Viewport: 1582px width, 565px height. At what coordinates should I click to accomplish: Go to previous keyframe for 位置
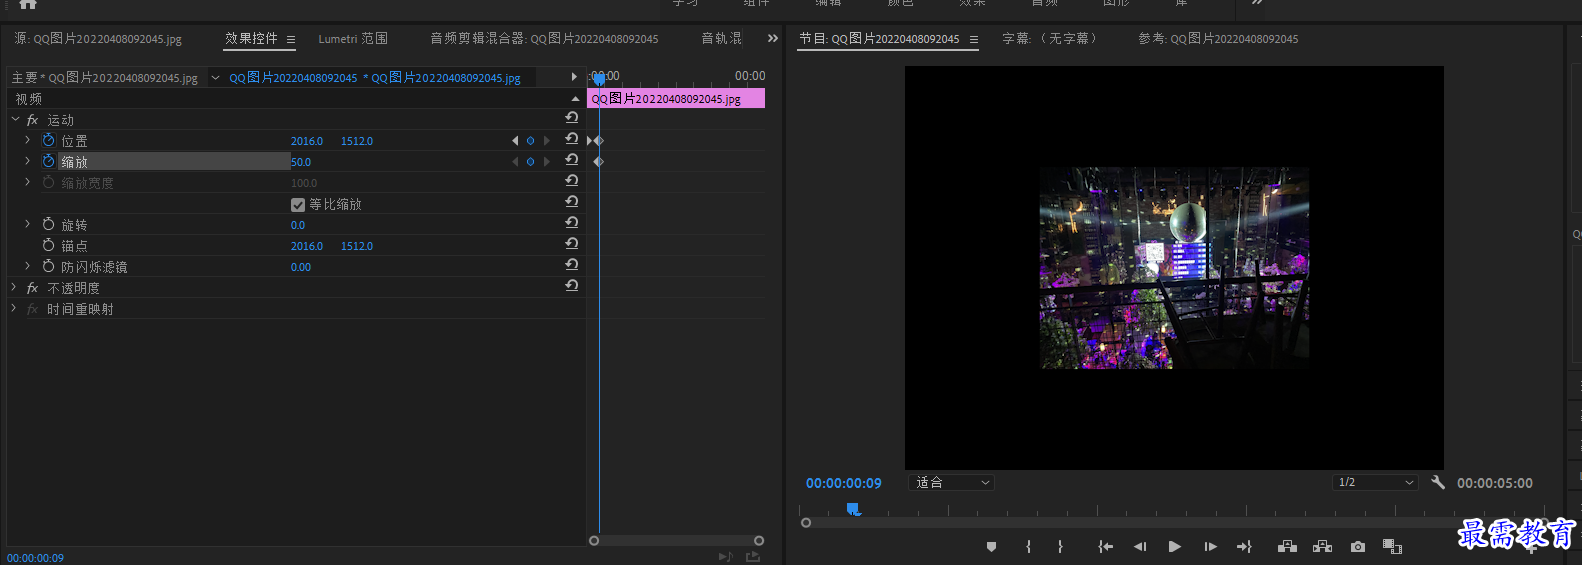click(515, 141)
